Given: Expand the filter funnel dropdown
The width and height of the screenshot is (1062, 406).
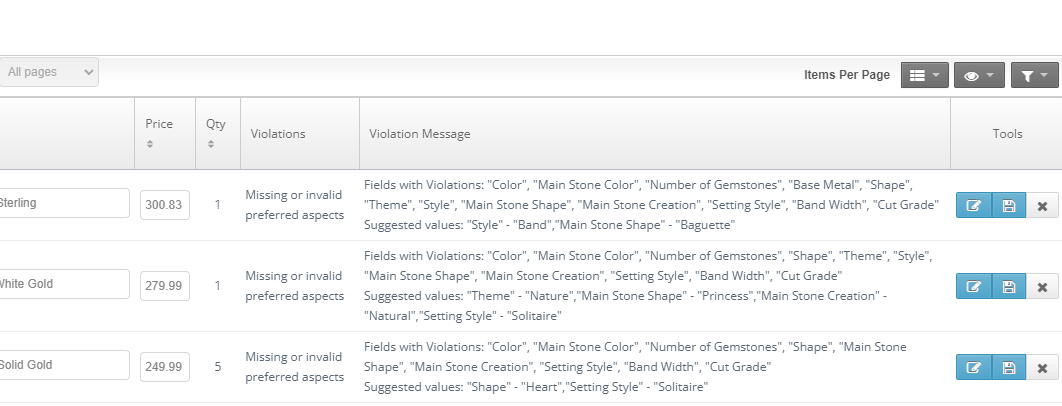Looking at the screenshot, I should [1034, 75].
